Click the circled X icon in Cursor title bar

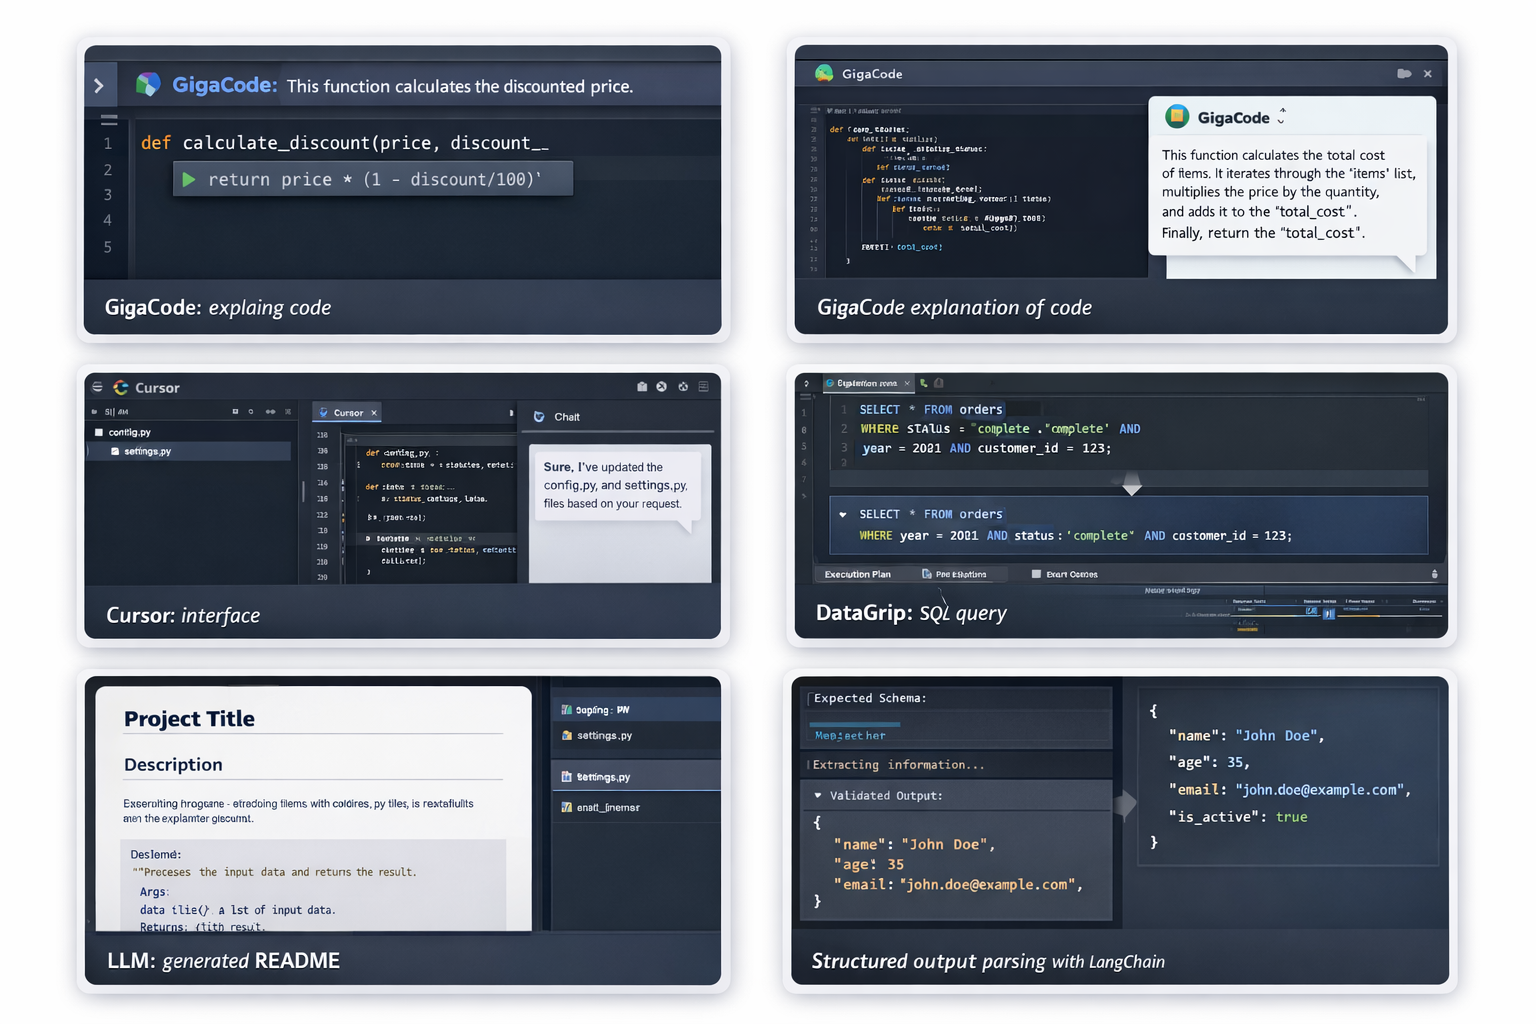point(661,387)
